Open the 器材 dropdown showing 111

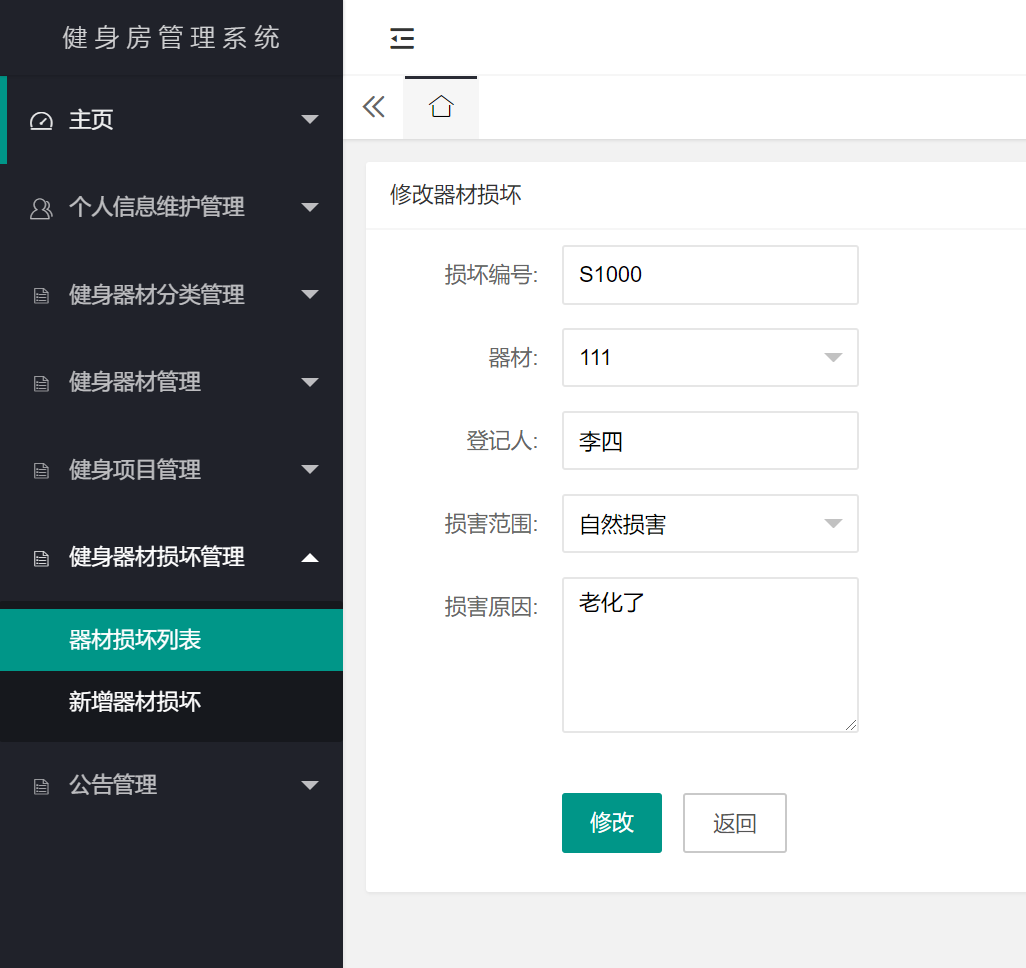(710, 358)
